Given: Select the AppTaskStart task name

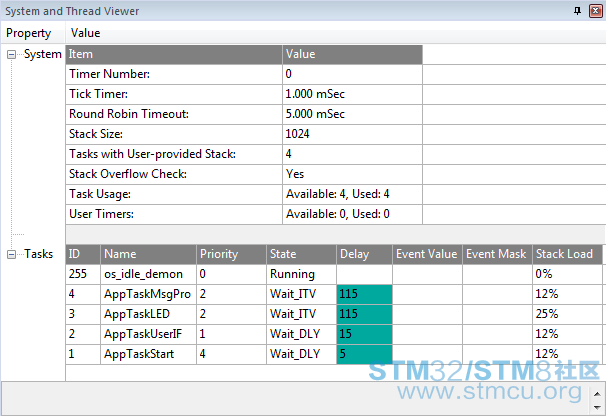Looking at the screenshot, I should point(139,354).
